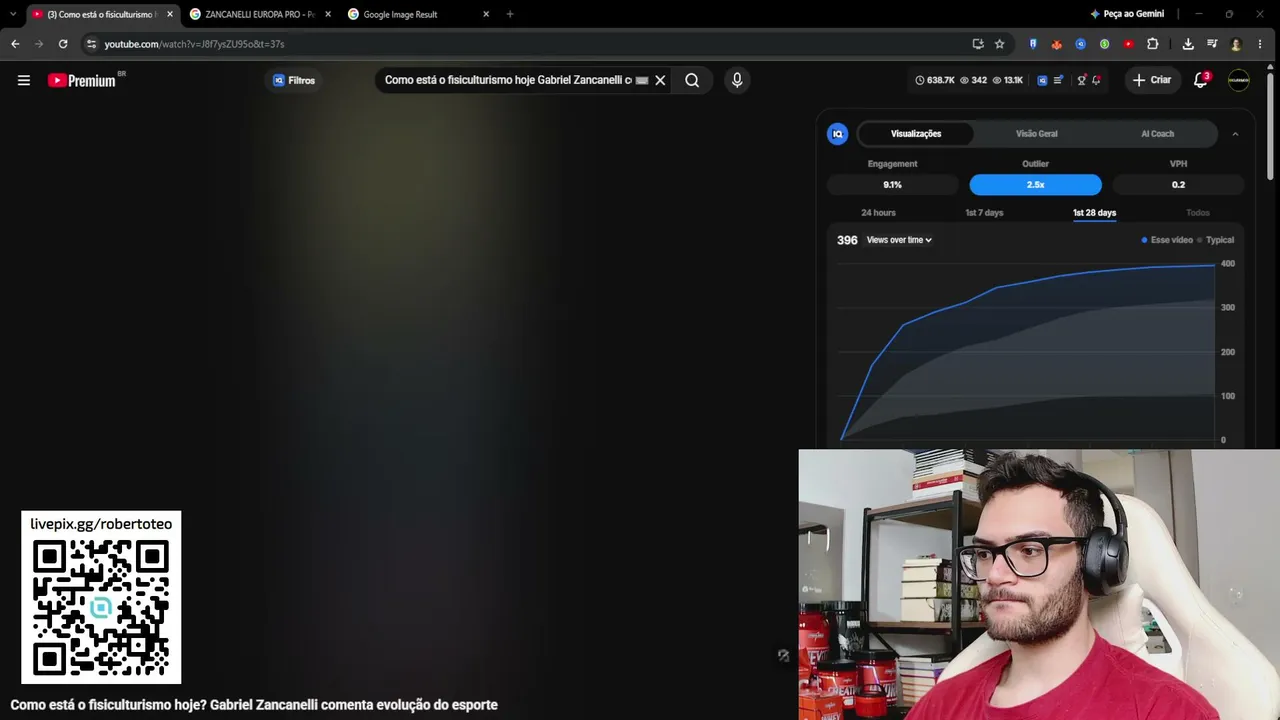Open the YouTube guide hamburger menu
The height and width of the screenshot is (720, 1280).
(x=24, y=80)
